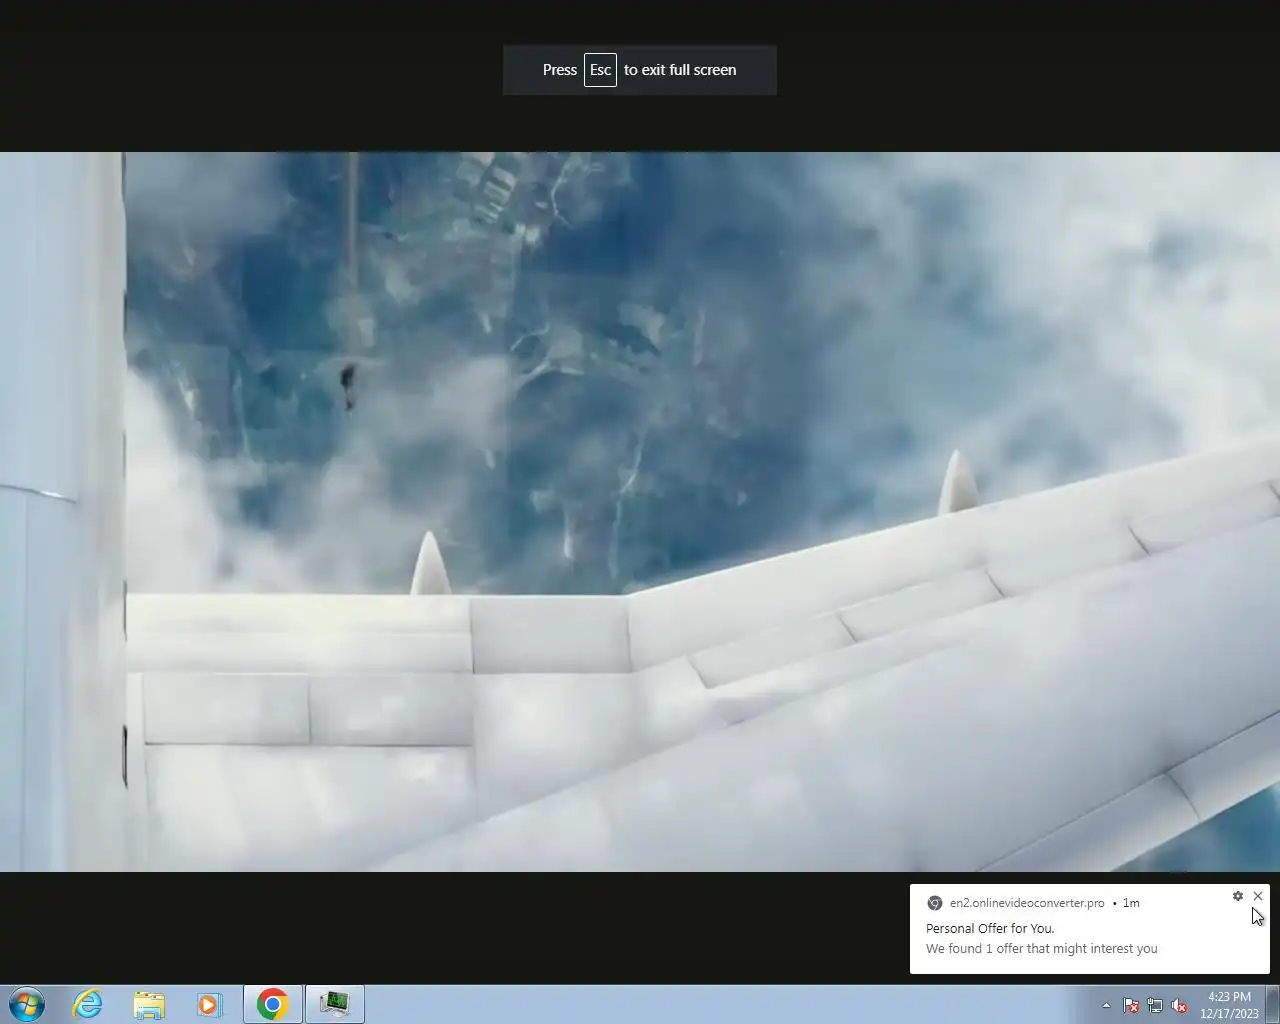Open the Windows Start menu
This screenshot has width=1280, height=1024.
pos(27,1004)
